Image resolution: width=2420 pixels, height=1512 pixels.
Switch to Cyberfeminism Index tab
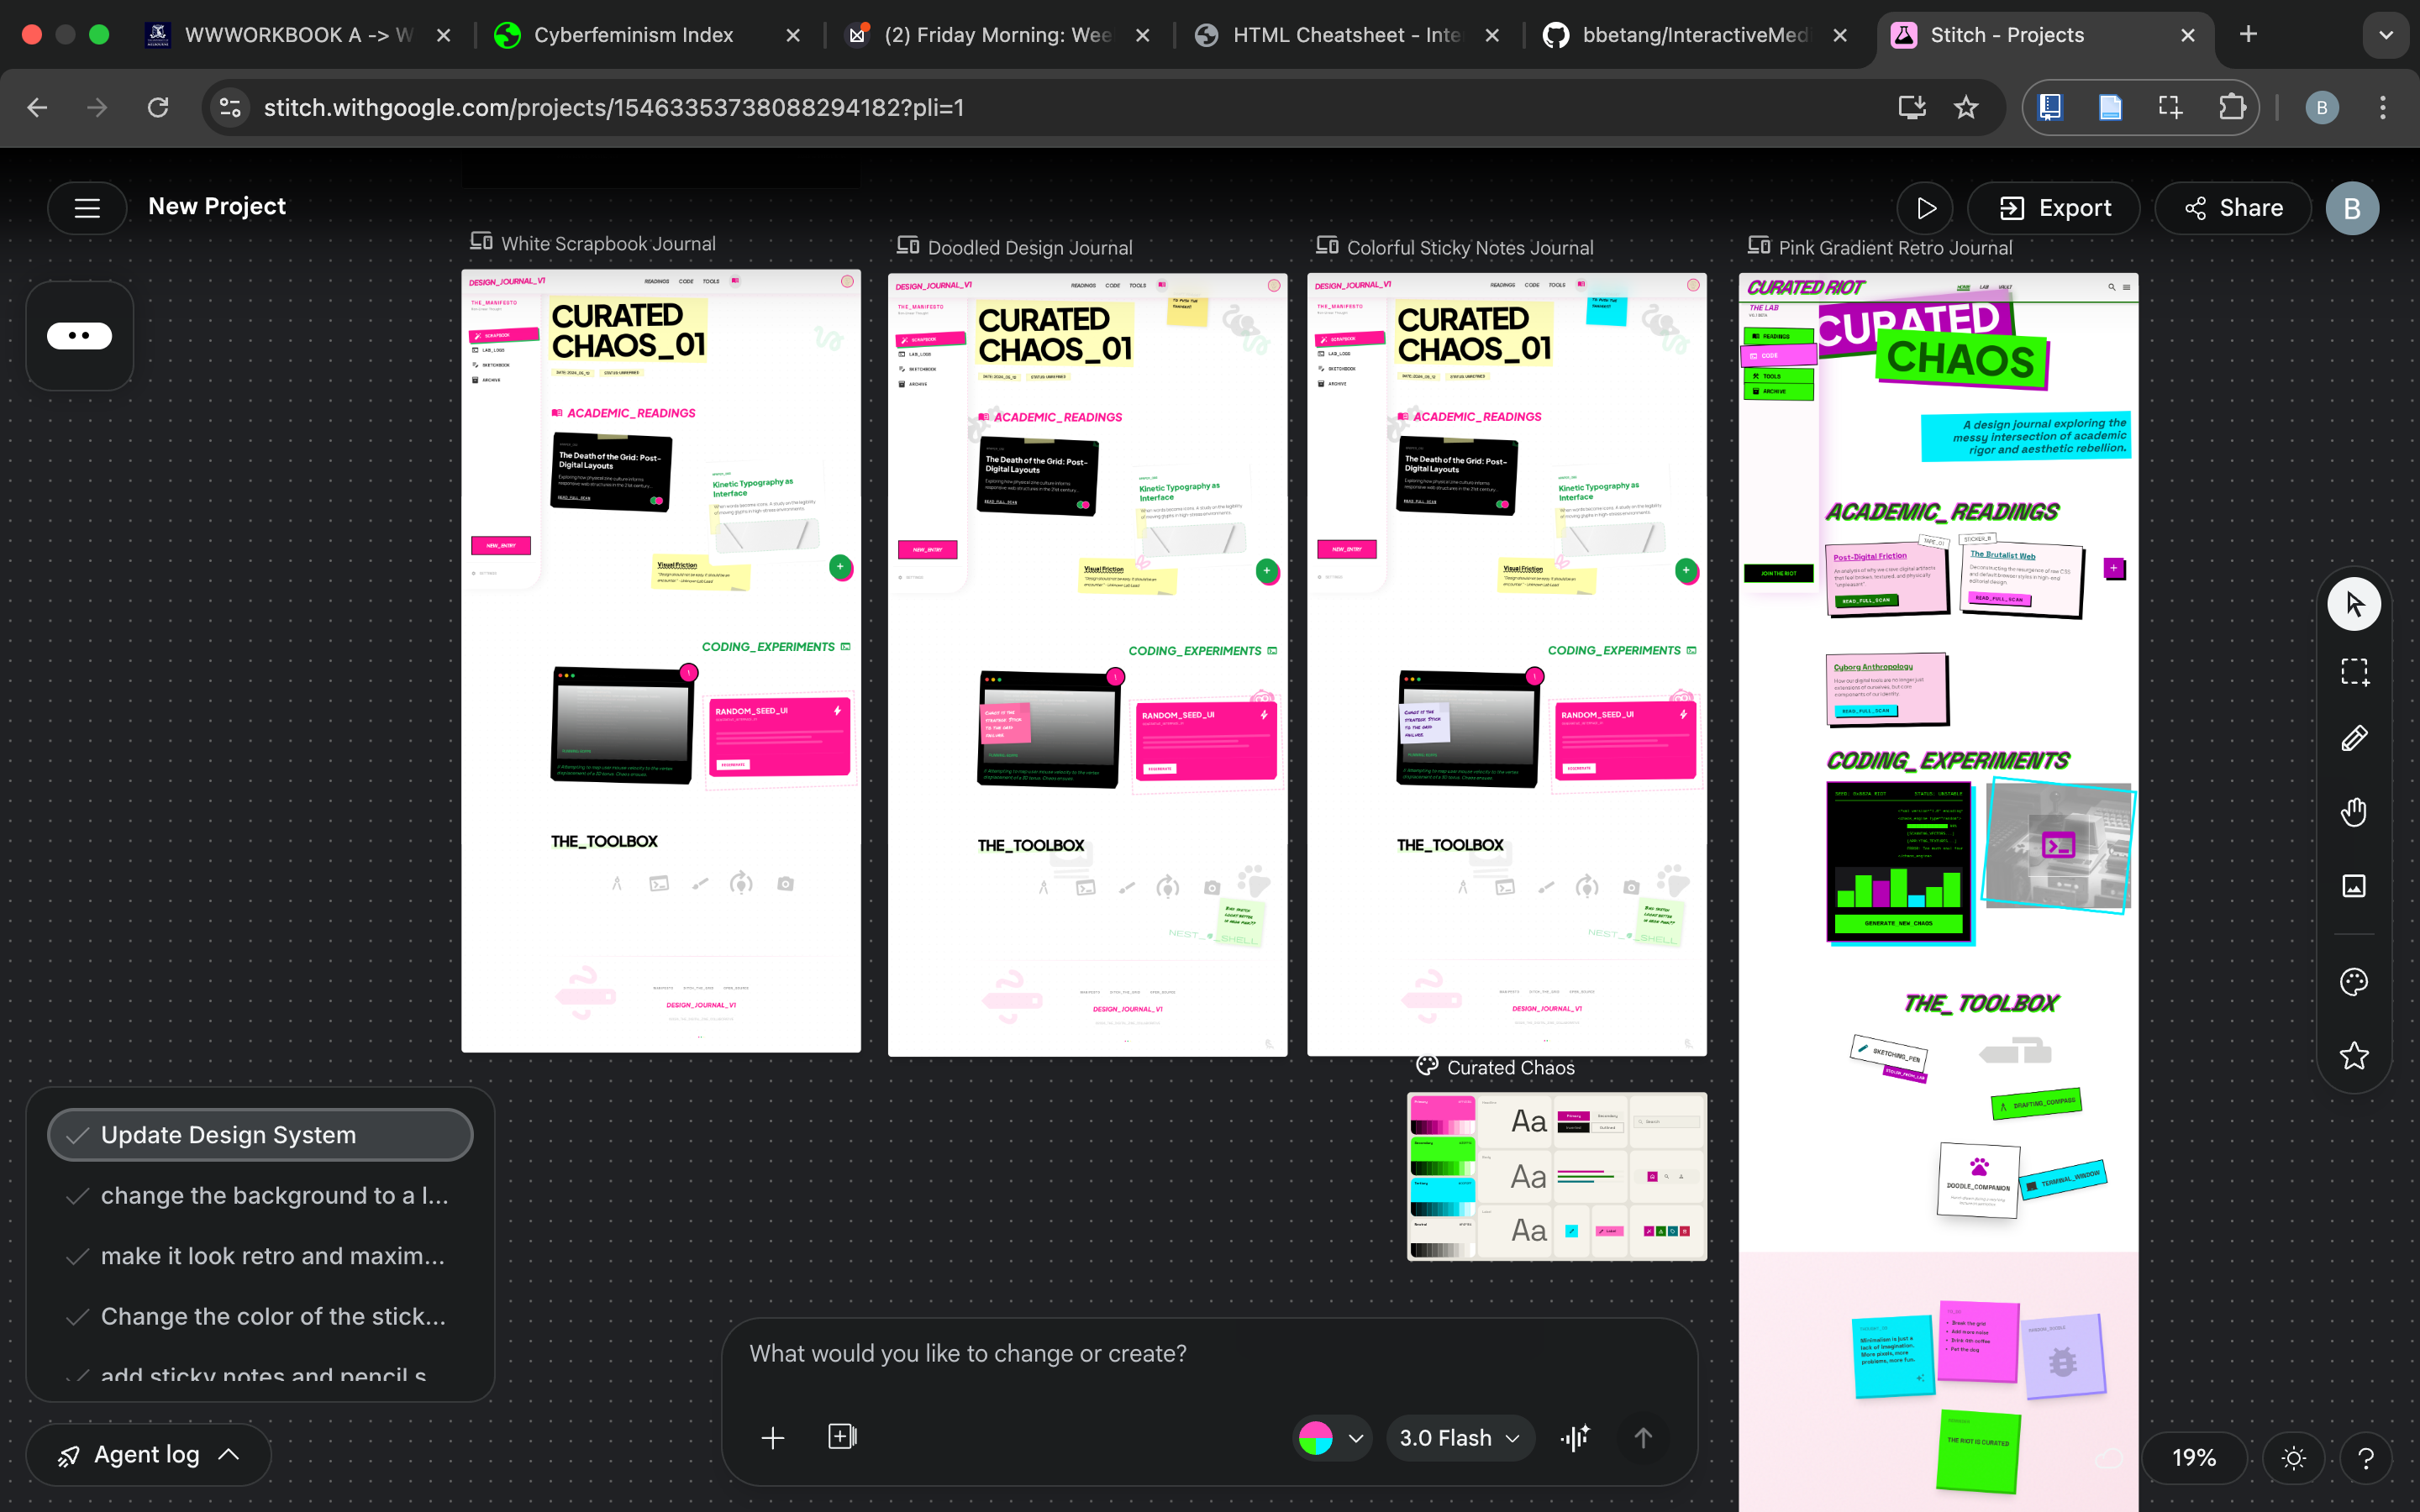pos(633,35)
